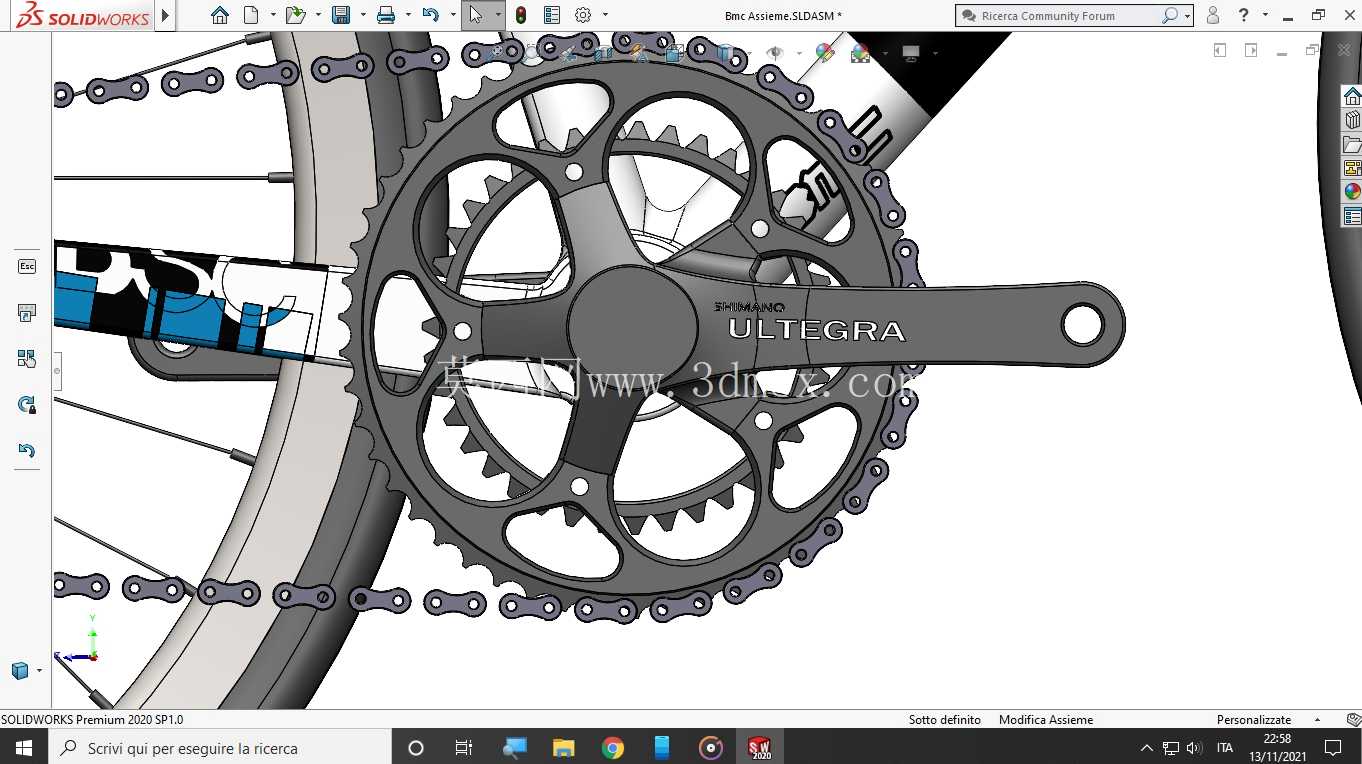
Task: Open the Windows Start menu
Action: pos(23,748)
